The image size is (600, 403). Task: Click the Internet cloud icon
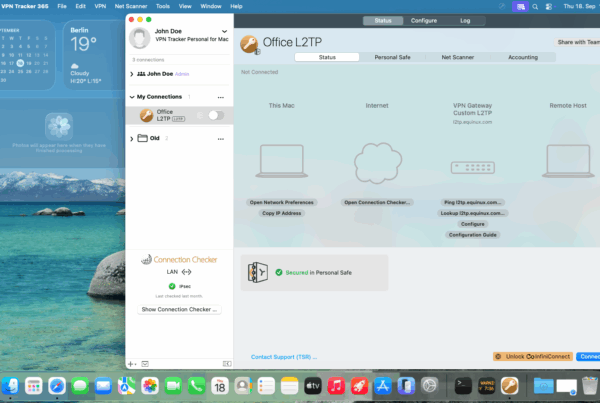[376, 162]
